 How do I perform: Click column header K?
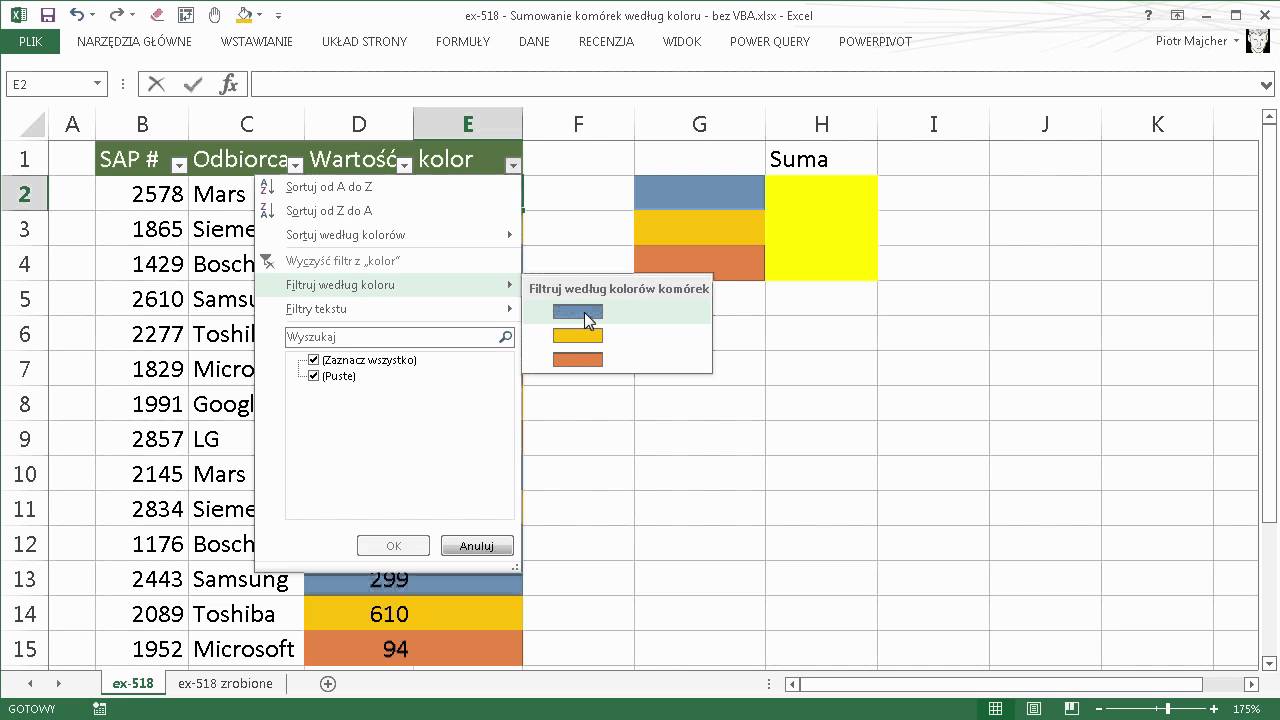(1157, 124)
